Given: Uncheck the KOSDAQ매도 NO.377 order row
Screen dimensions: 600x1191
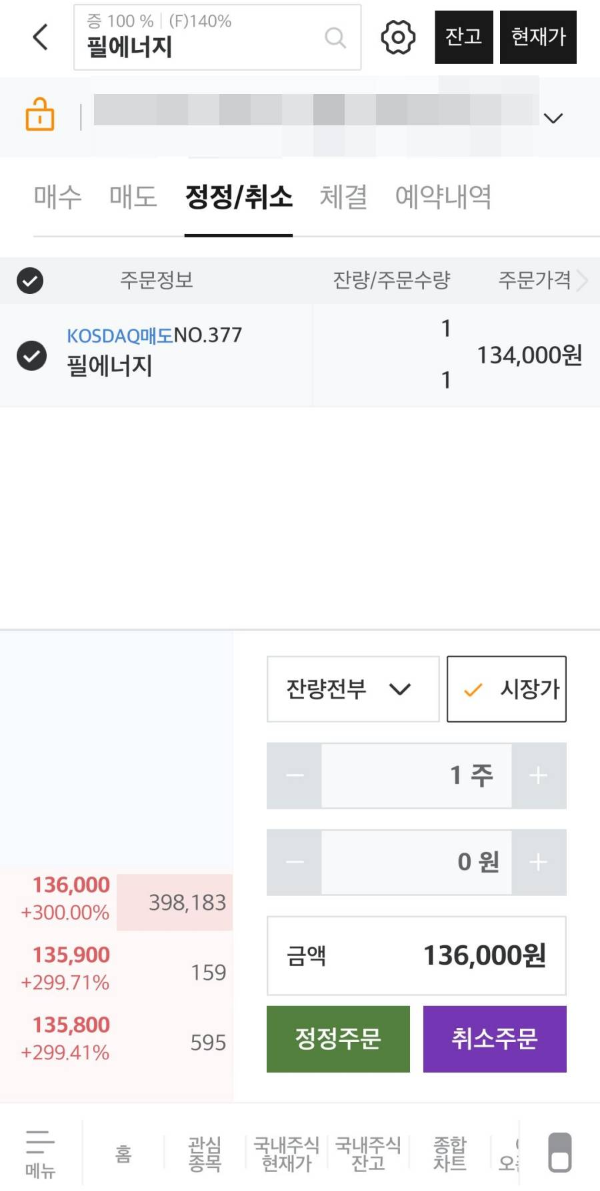Looking at the screenshot, I should (29, 354).
